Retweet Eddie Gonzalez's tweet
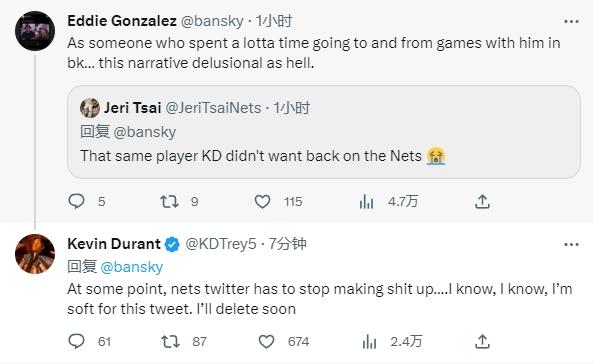The height and width of the screenshot is (364, 593). [x=169, y=201]
